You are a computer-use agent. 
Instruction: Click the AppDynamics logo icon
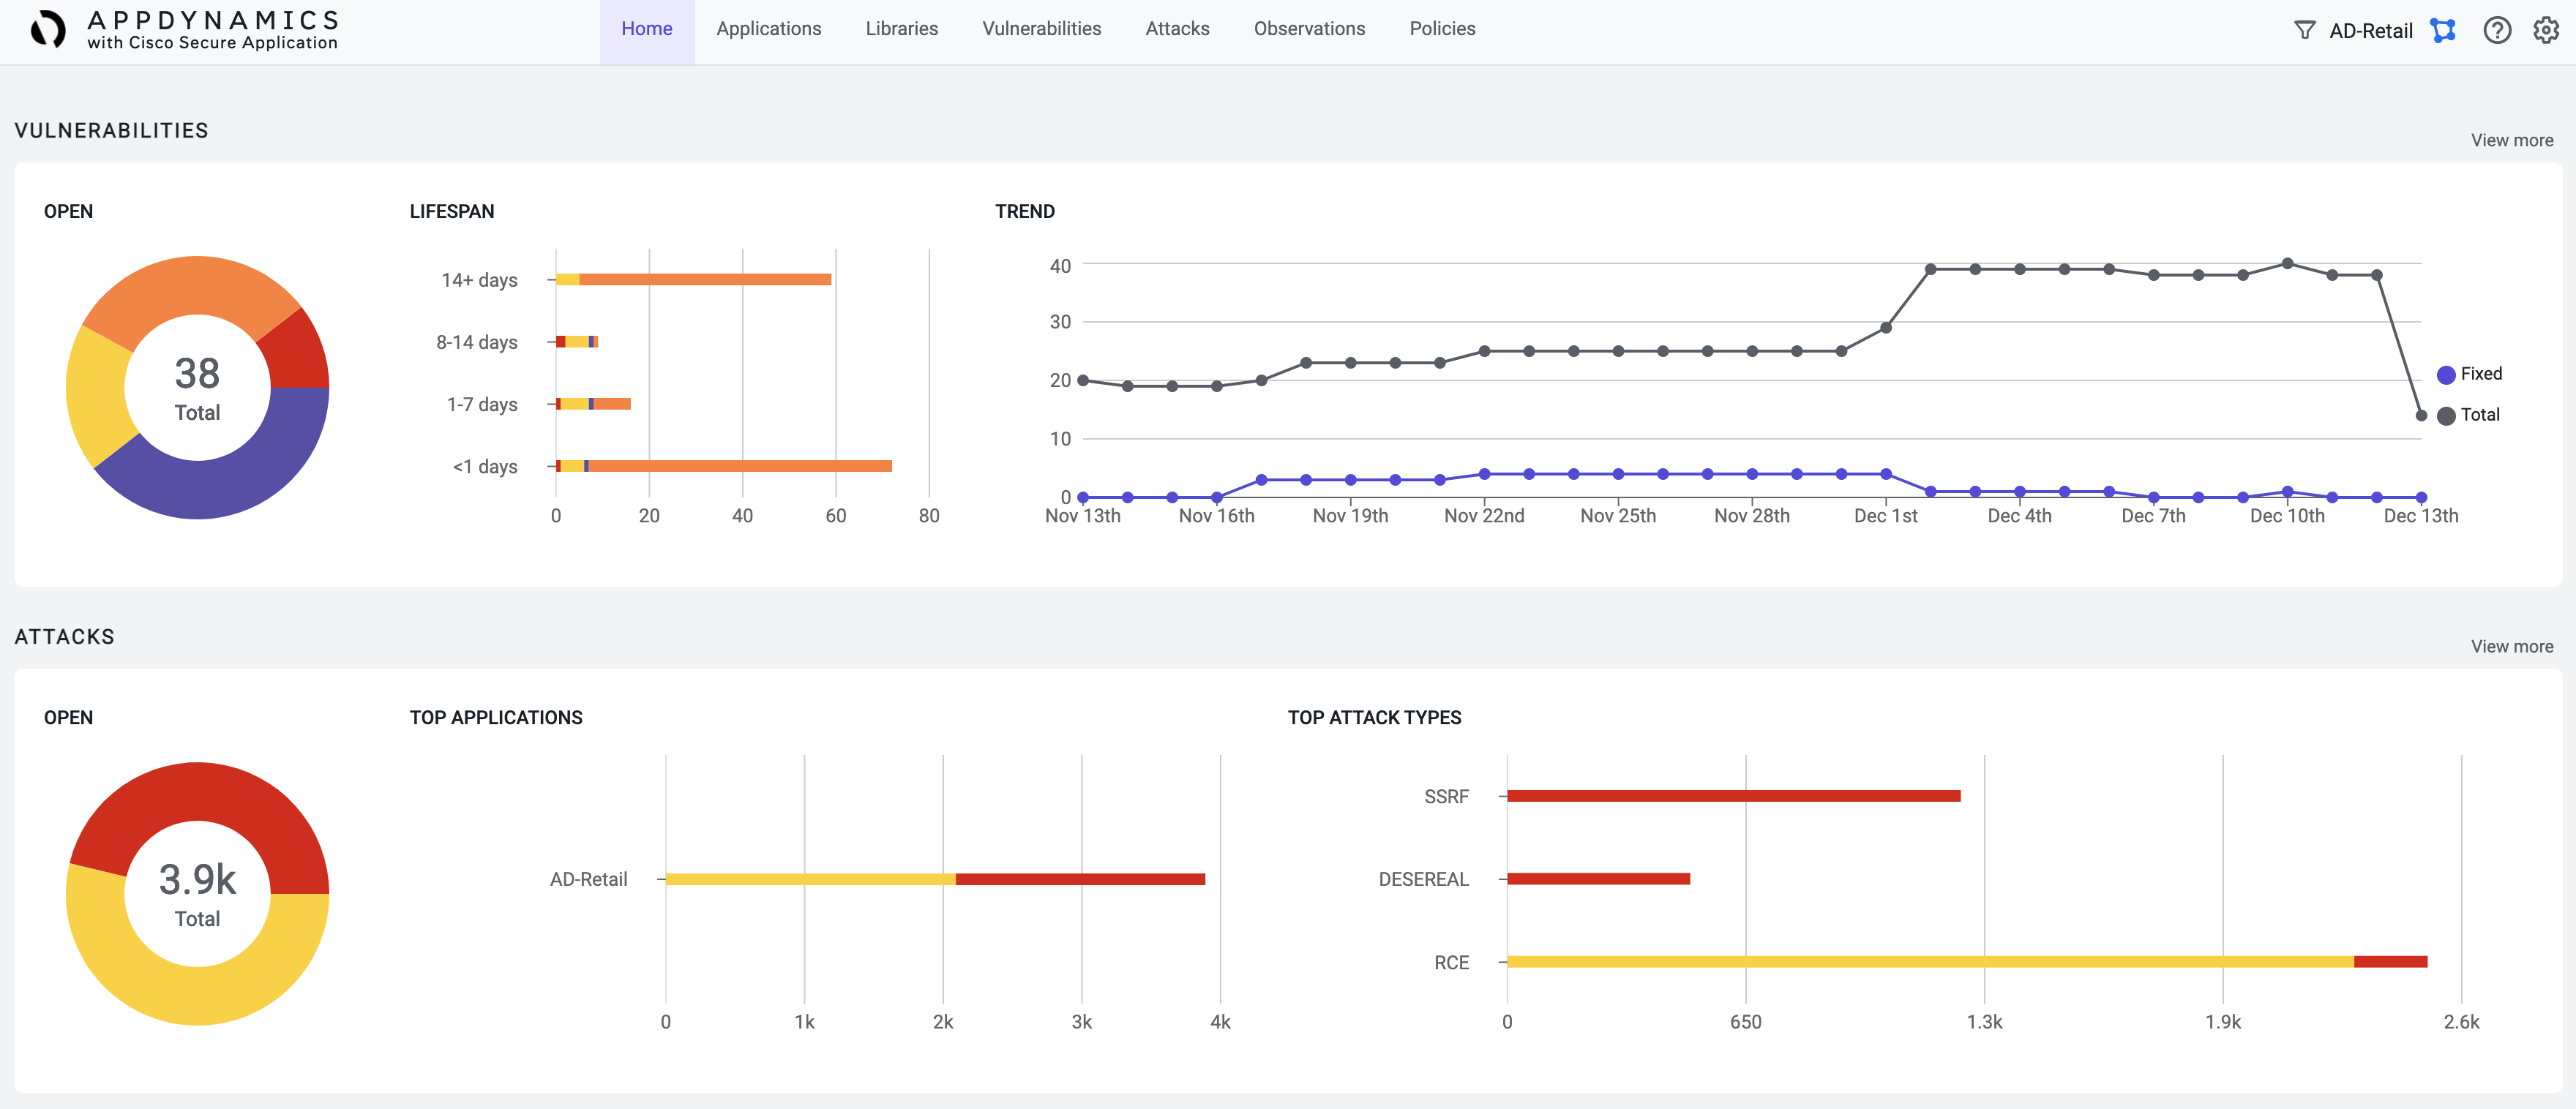(x=47, y=29)
